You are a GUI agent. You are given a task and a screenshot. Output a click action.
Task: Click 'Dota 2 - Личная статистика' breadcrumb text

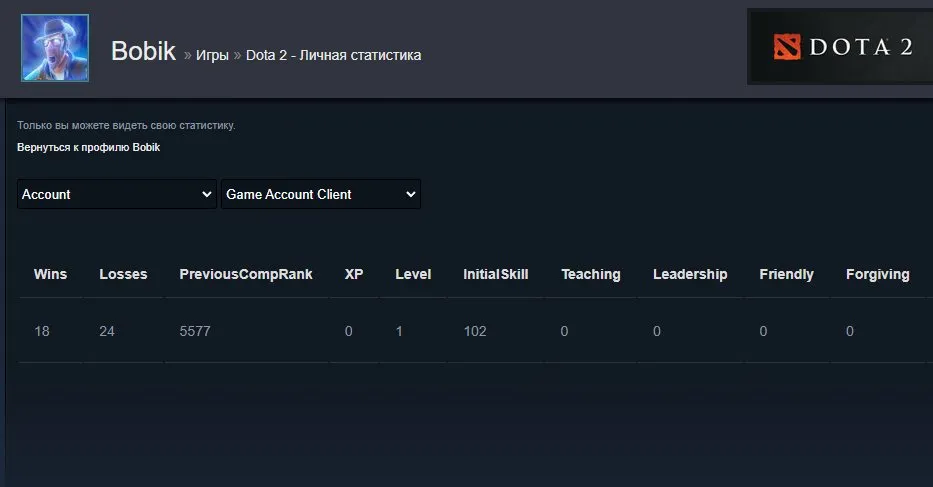333,55
